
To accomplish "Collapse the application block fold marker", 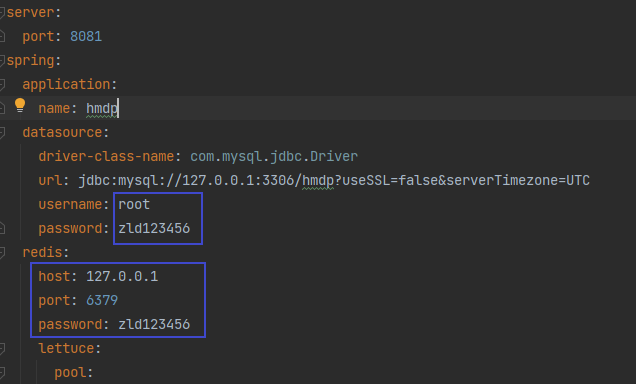I will pos(2,84).
